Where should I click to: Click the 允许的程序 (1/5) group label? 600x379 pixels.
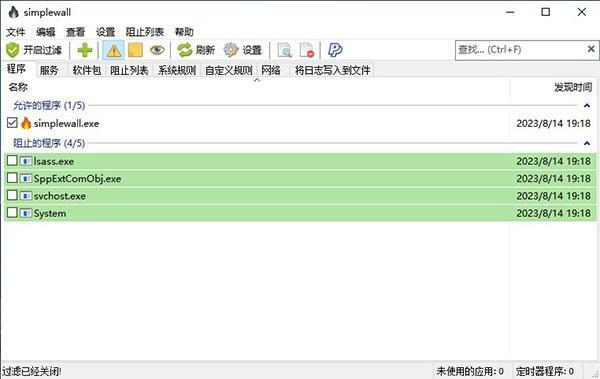coord(49,105)
